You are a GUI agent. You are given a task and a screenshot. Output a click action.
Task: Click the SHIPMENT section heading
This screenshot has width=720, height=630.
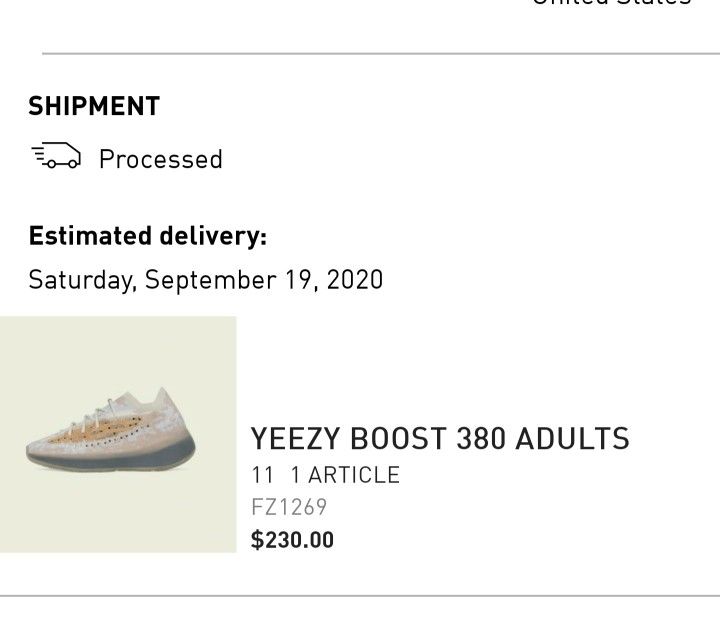click(x=94, y=106)
